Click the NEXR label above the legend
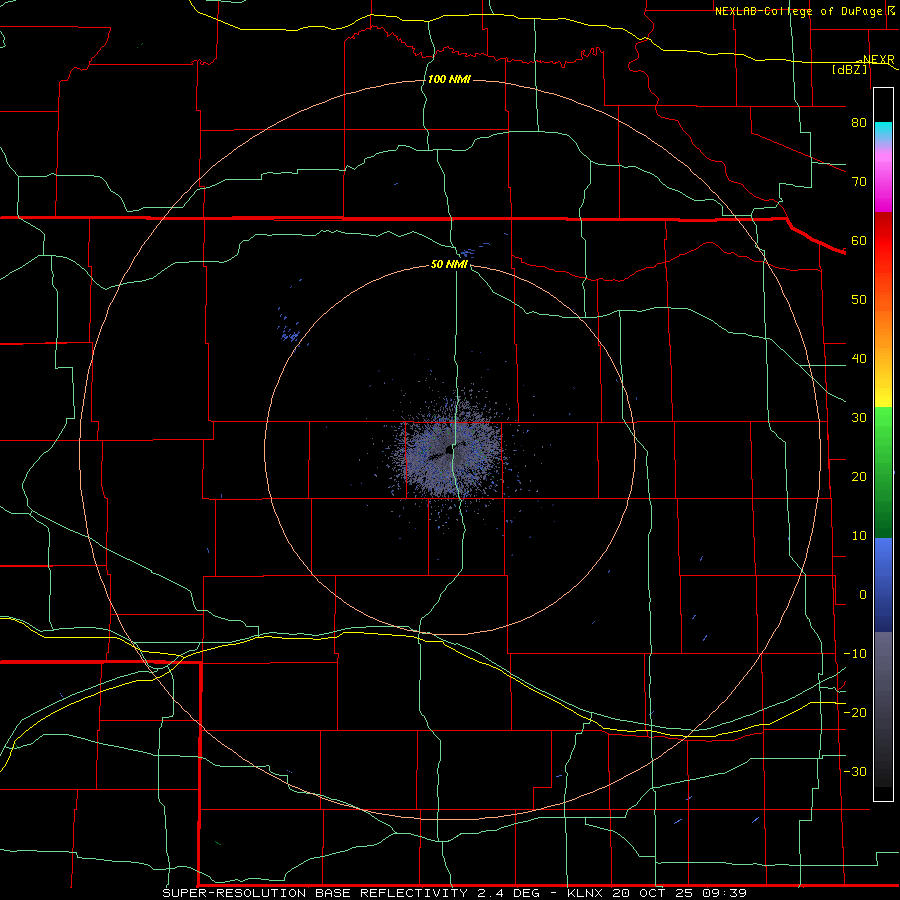The height and width of the screenshot is (900, 900). click(878, 60)
